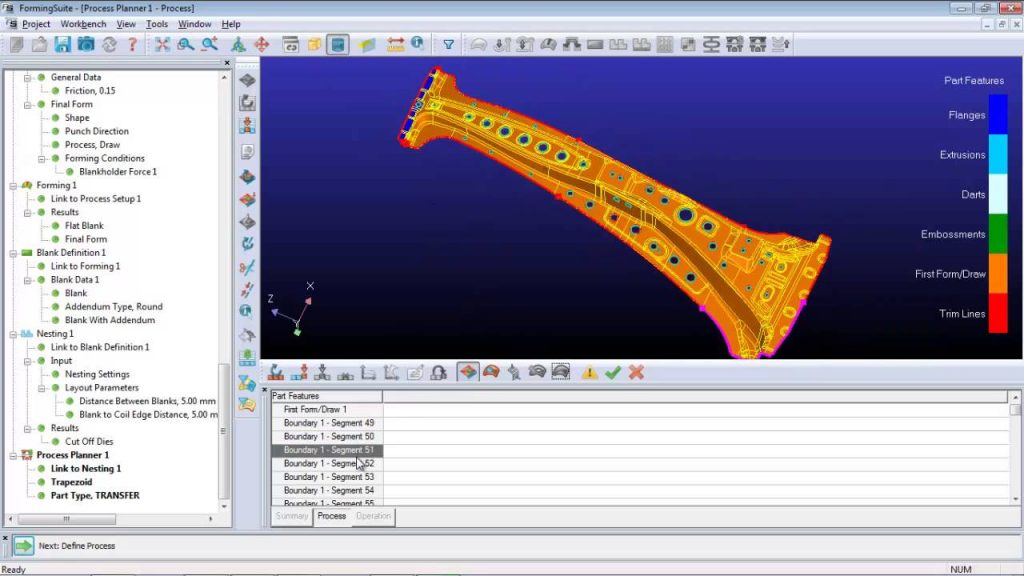Click the camera snapshot toolbar icon
This screenshot has width=1024, height=576.
tap(86, 44)
